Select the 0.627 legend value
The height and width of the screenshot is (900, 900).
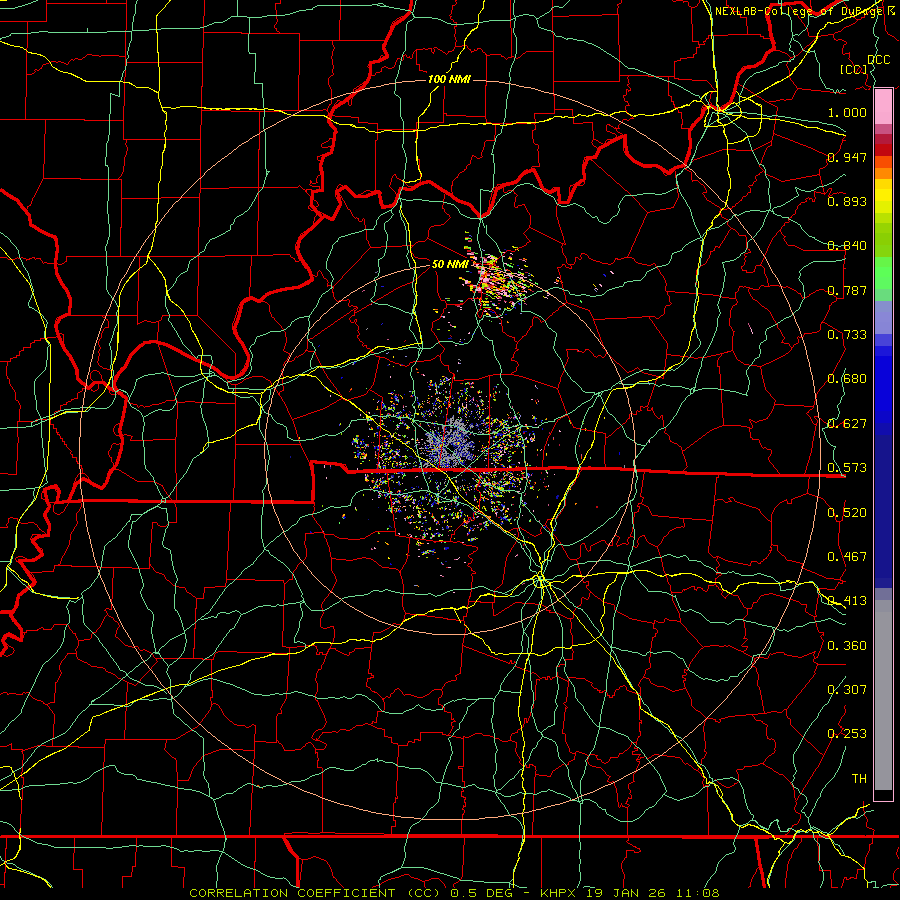[847, 424]
